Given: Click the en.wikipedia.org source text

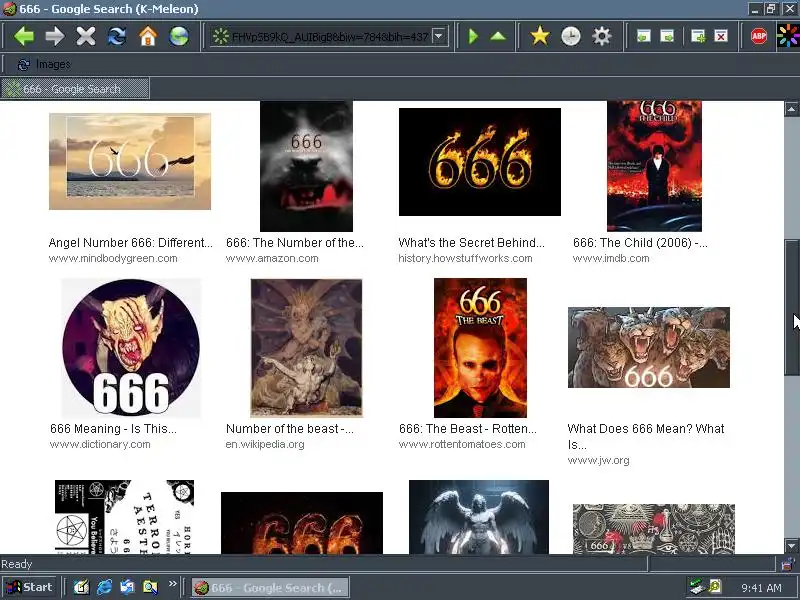Looking at the screenshot, I should pos(265,444).
